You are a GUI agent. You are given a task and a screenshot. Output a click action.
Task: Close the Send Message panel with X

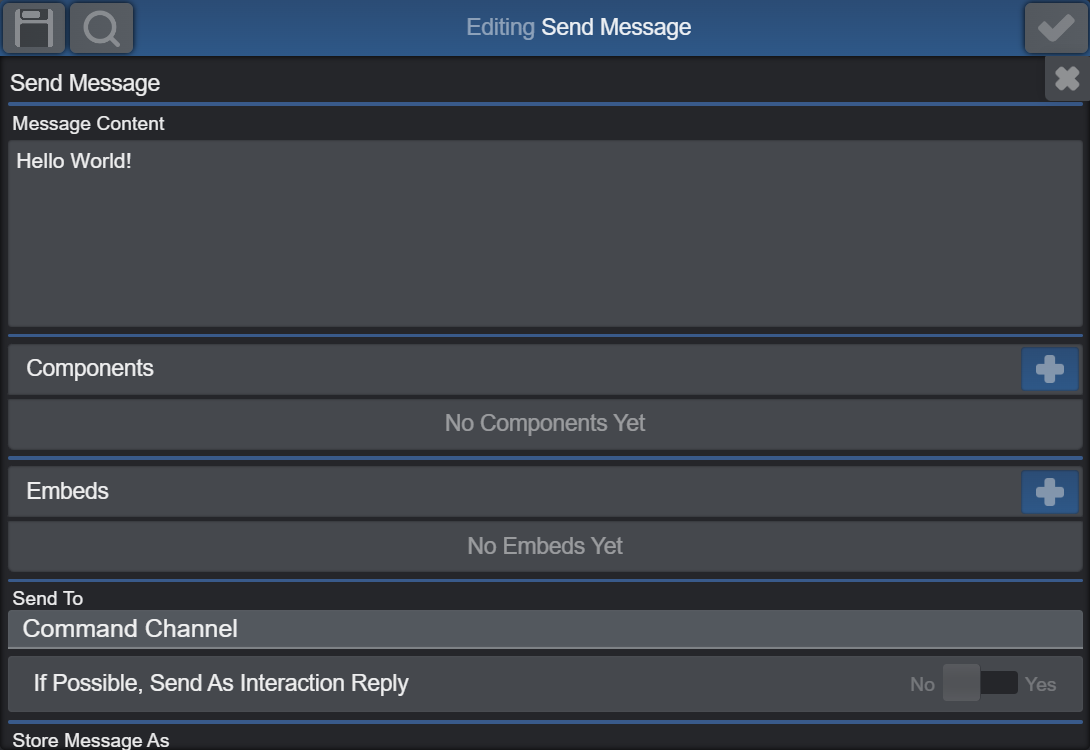(1067, 79)
